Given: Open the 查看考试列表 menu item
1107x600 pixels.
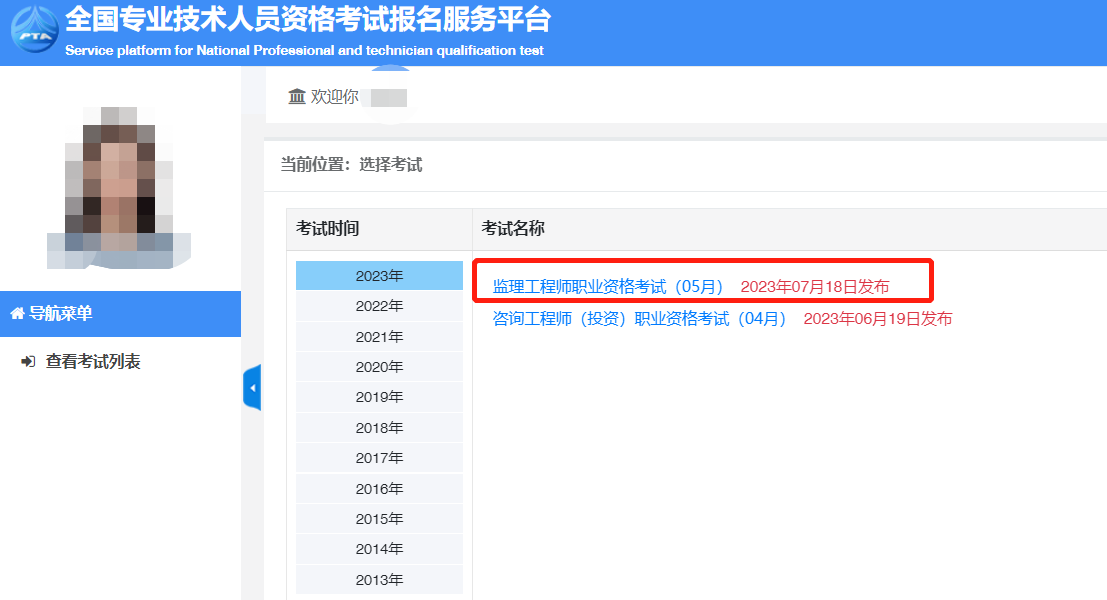Looking at the screenshot, I should coord(93,362).
